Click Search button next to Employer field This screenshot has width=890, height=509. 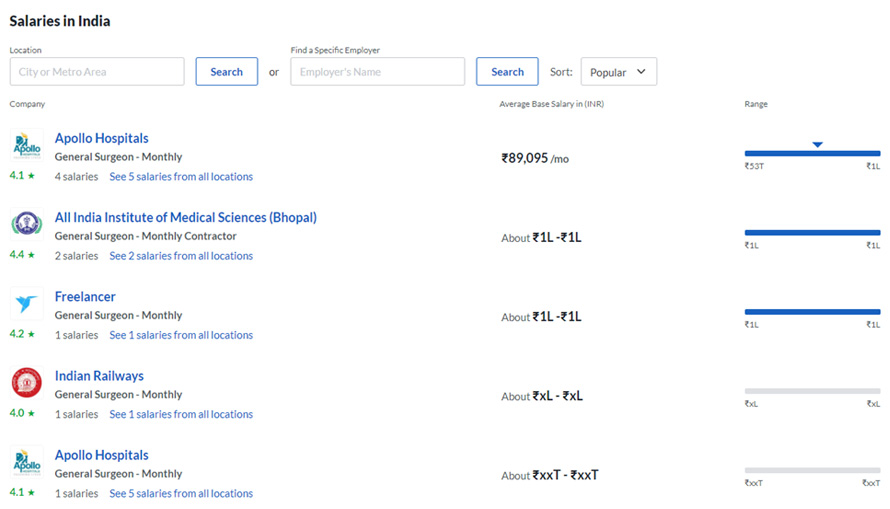(x=507, y=71)
